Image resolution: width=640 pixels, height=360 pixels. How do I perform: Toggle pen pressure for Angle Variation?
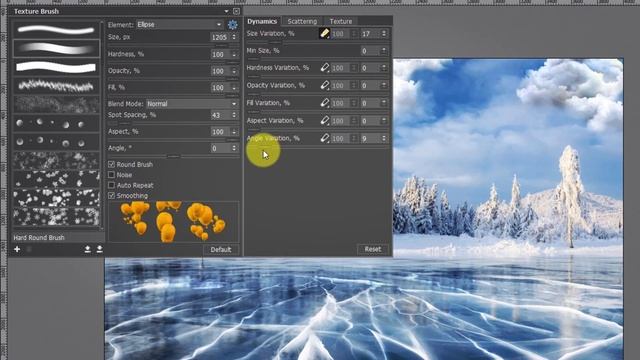coord(324,138)
